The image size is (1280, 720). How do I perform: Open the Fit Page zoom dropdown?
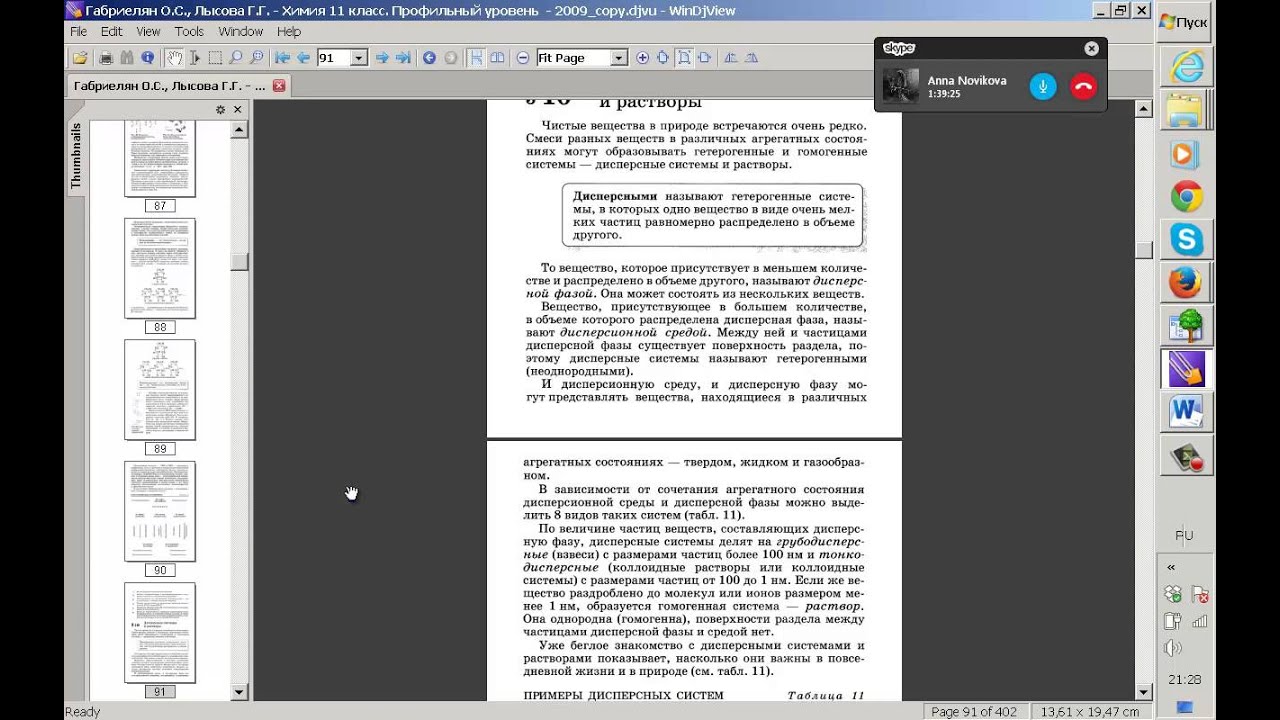point(619,58)
